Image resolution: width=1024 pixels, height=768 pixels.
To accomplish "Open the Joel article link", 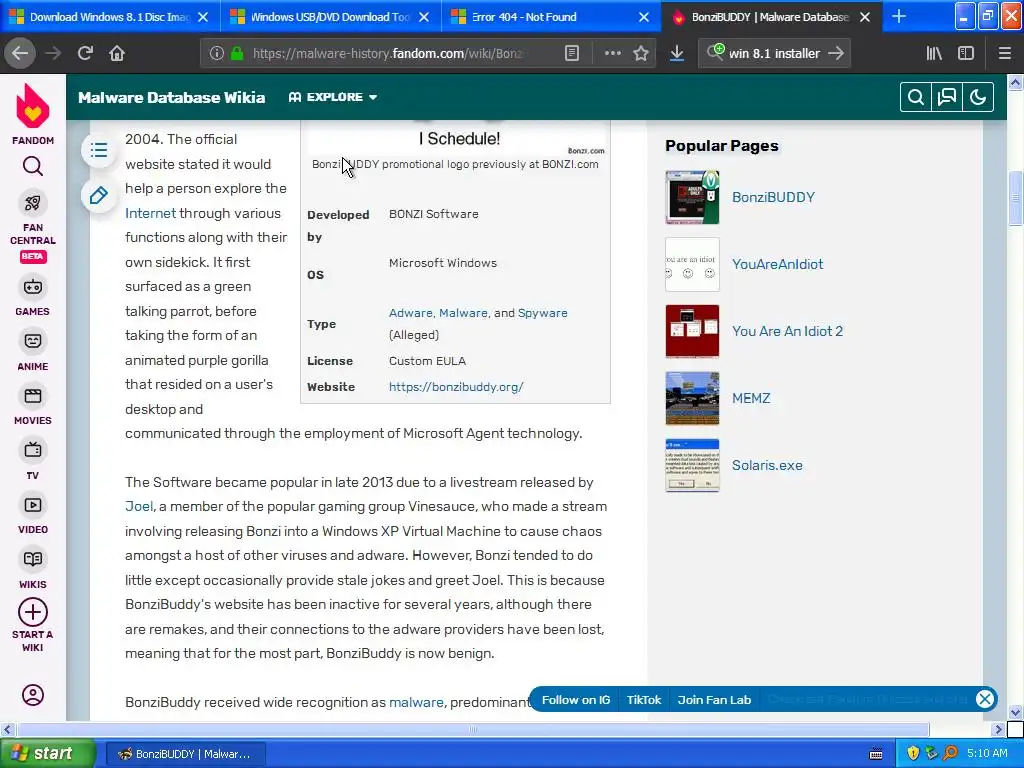I will [139, 506].
